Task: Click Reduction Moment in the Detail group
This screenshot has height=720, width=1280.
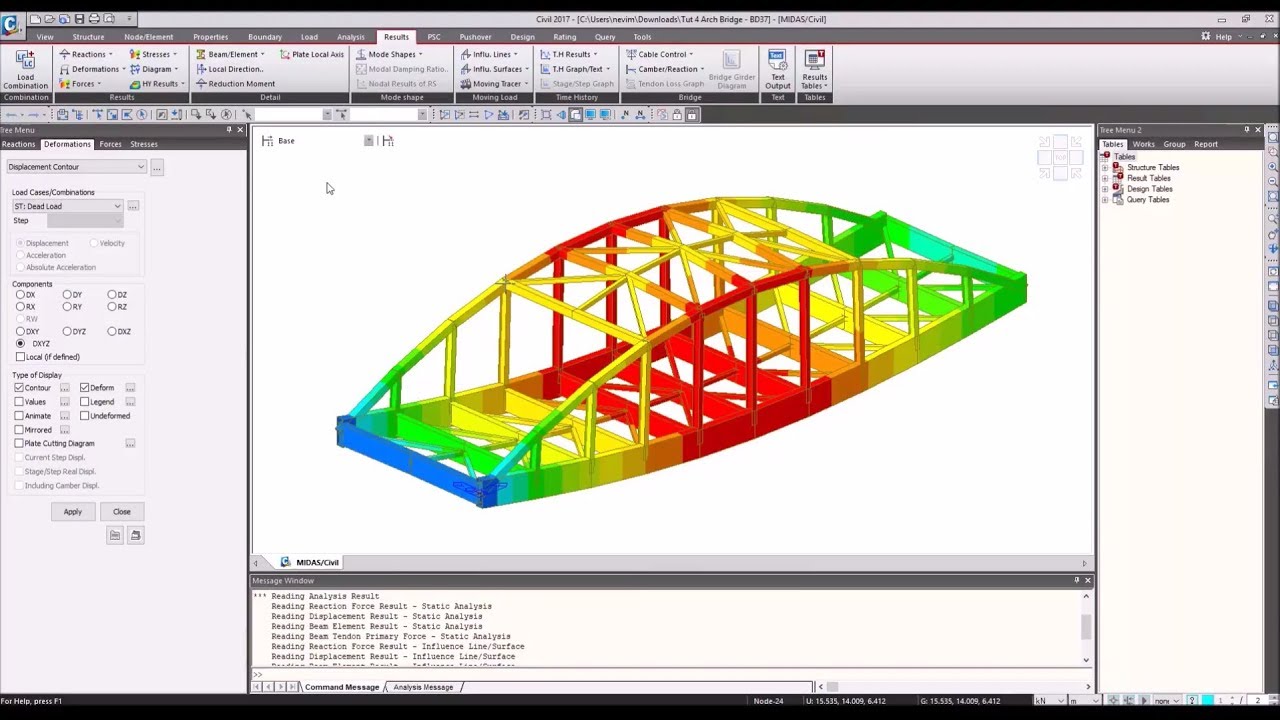Action: click(235, 84)
